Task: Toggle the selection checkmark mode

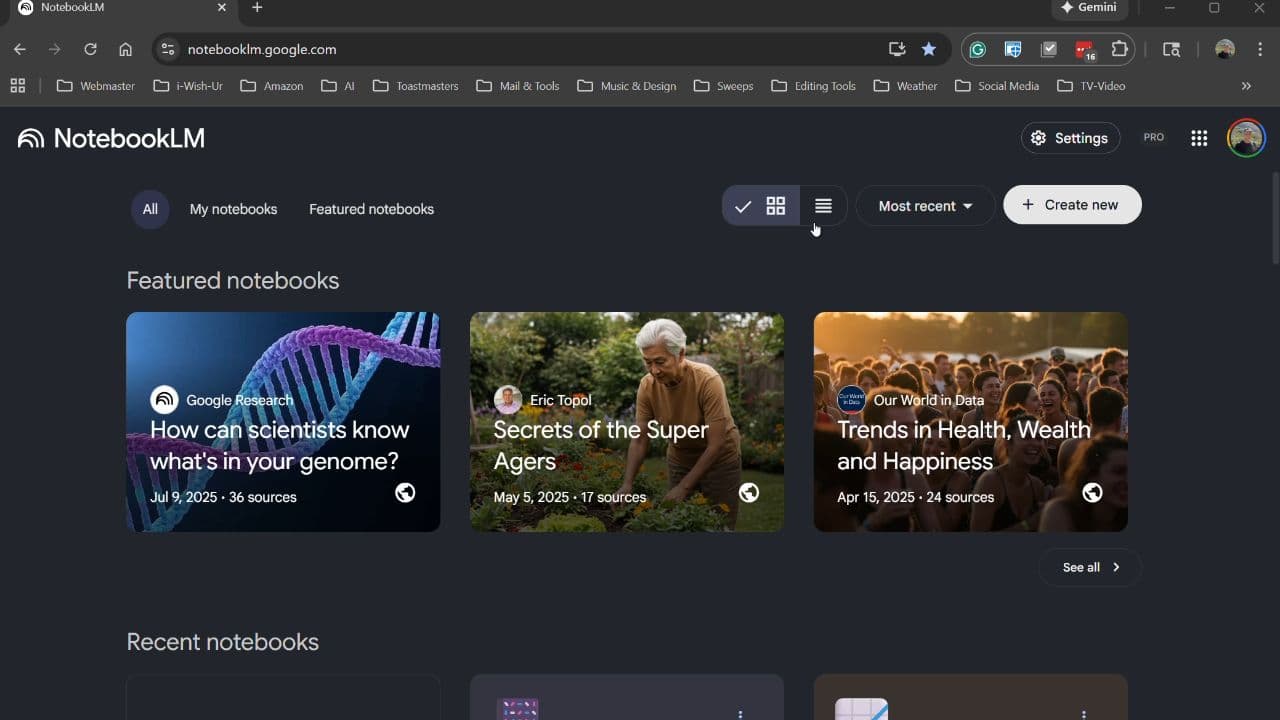Action: (x=744, y=206)
